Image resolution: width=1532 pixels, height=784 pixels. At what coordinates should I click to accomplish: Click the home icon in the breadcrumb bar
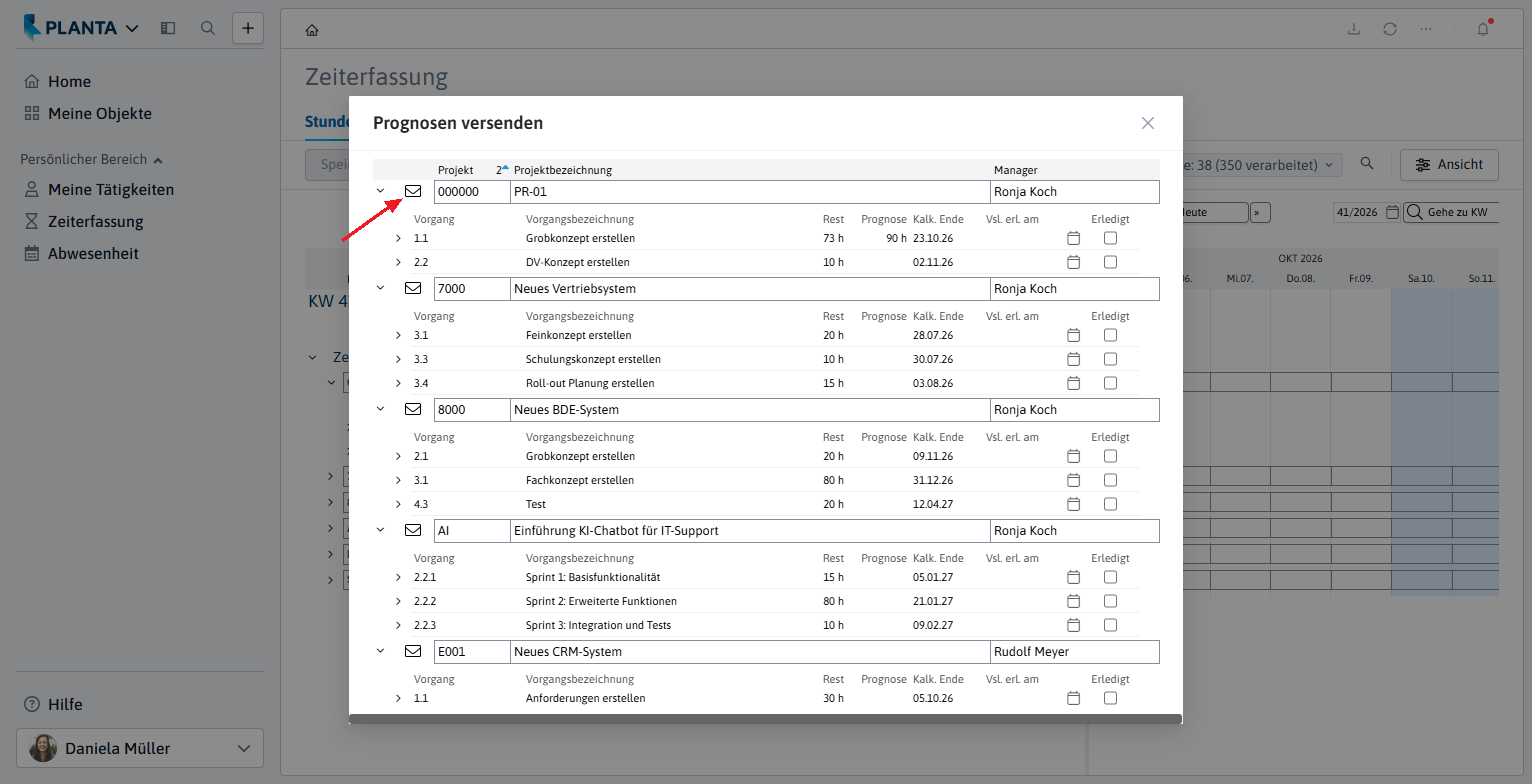pyautogui.click(x=312, y=30)
